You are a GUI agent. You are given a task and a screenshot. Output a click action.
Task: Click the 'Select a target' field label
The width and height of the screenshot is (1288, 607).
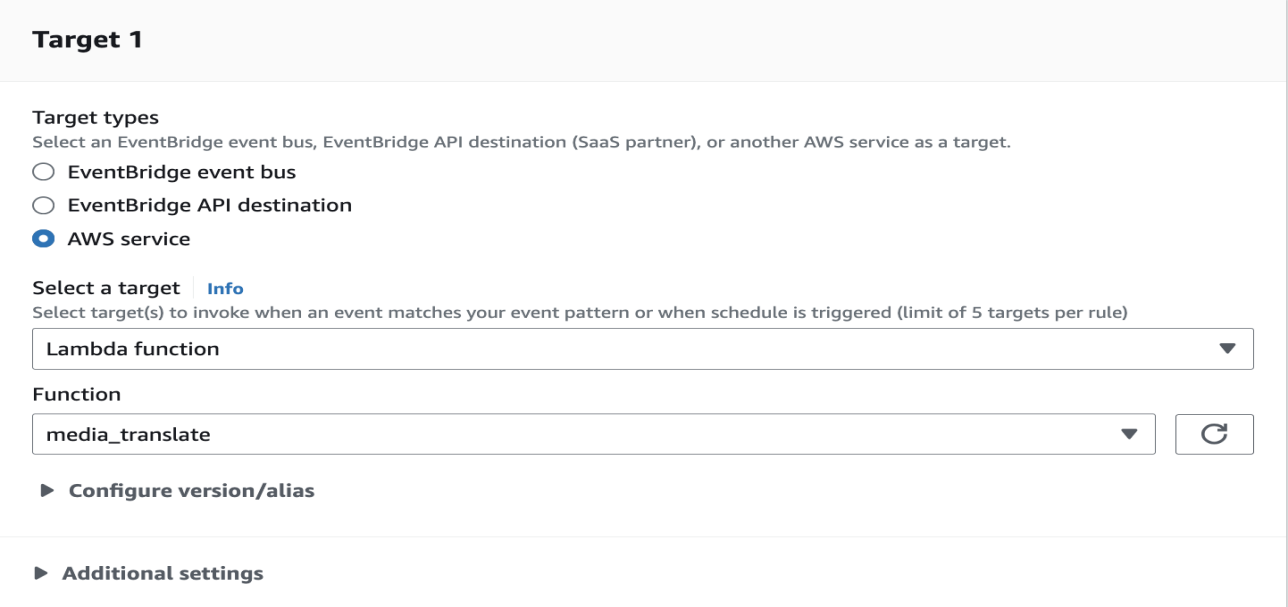106,288
